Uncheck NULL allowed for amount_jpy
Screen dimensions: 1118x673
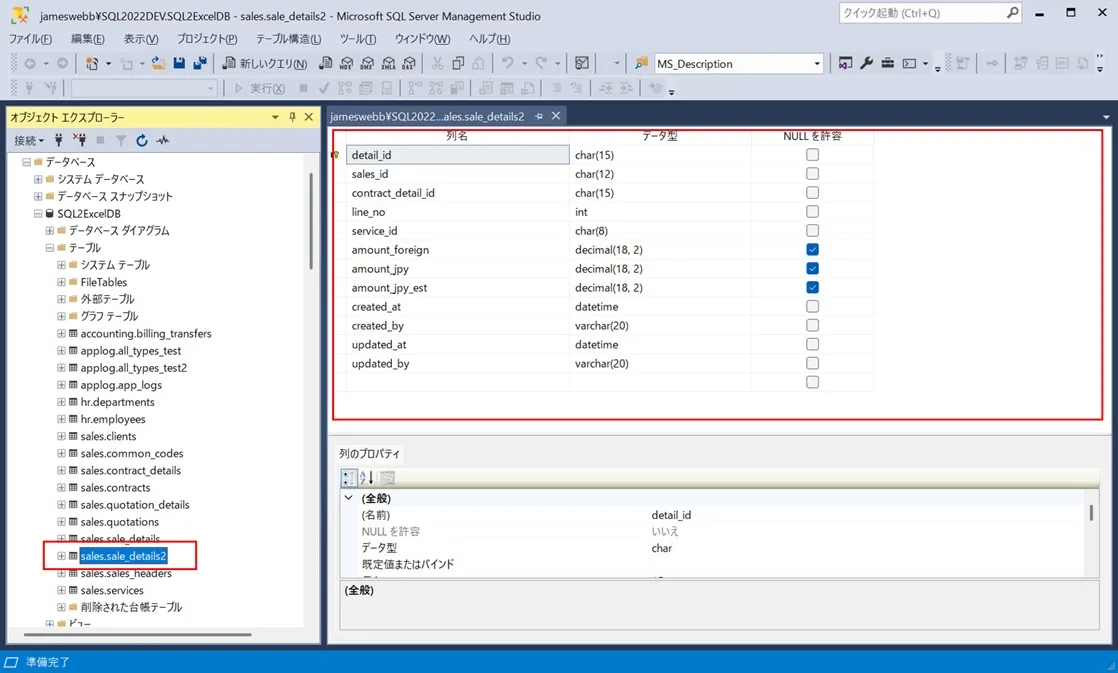click(812, 269)
